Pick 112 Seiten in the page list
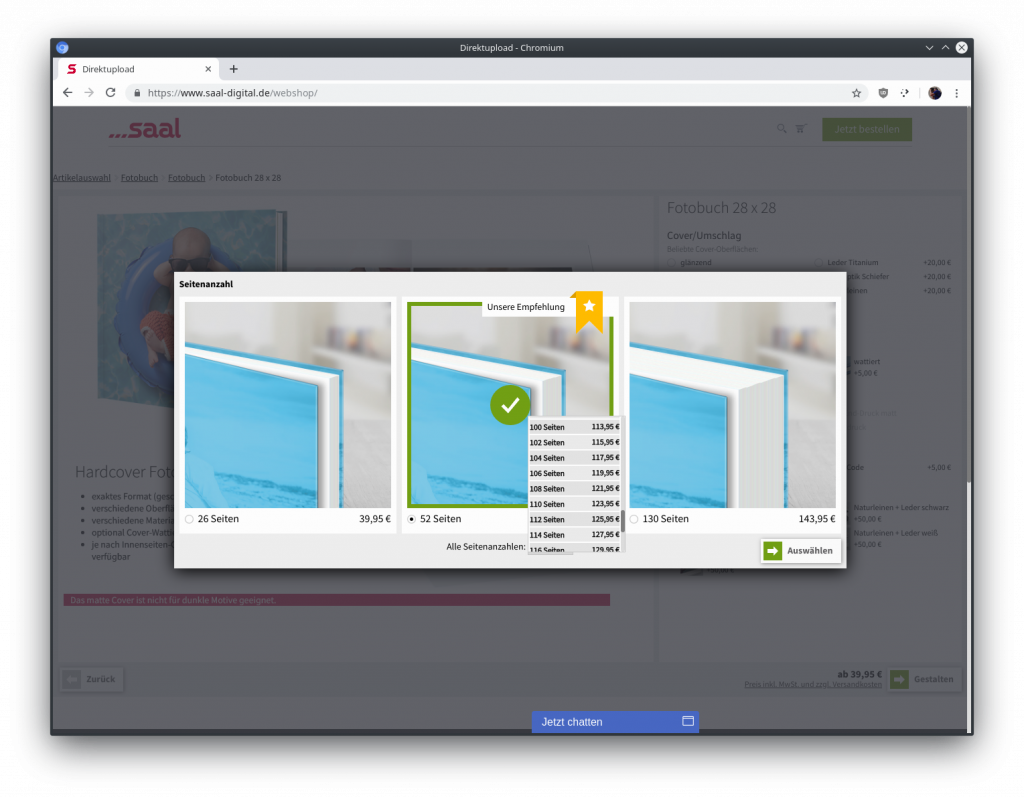Screen dimensions: 1024x798 pyautogui.click(x=573, y=519)
